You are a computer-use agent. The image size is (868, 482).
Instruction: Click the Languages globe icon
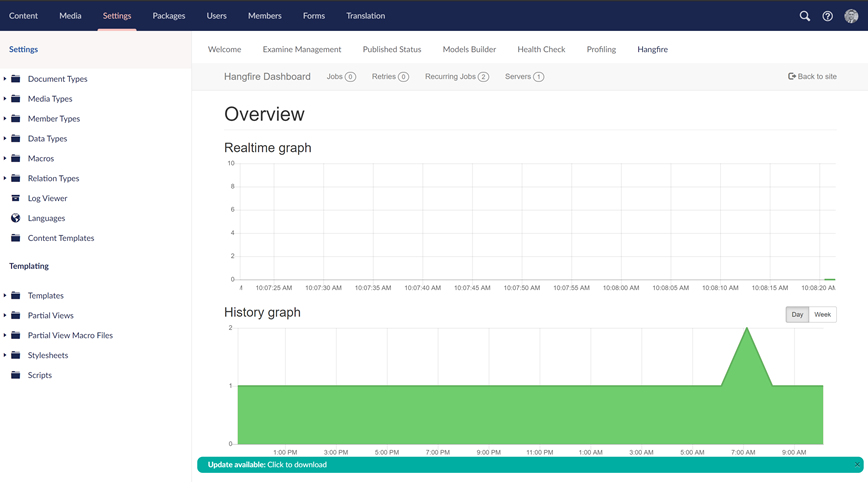coord(16,218)
